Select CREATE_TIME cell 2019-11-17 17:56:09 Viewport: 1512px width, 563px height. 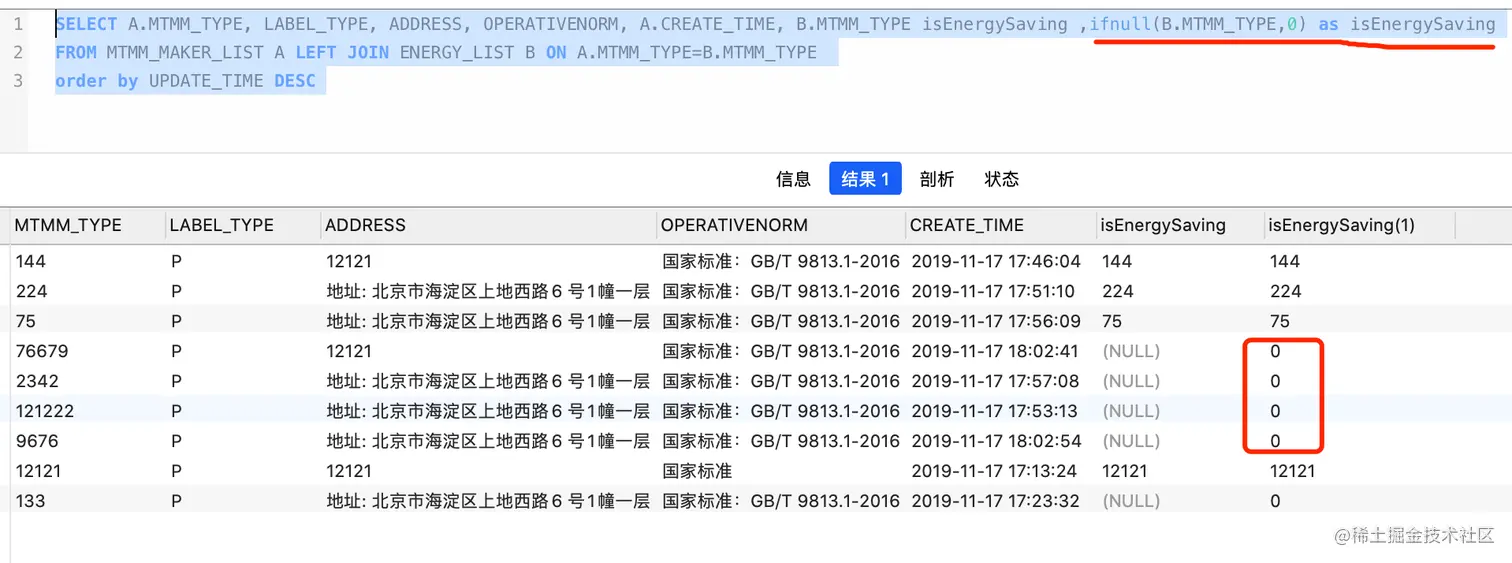[x=996, y=321]
